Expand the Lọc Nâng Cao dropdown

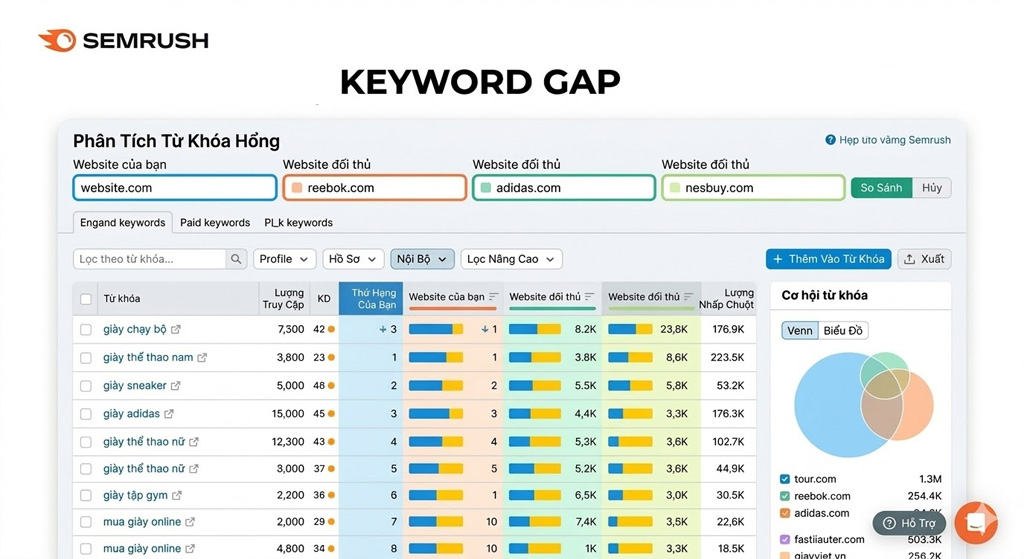point(510,259)
